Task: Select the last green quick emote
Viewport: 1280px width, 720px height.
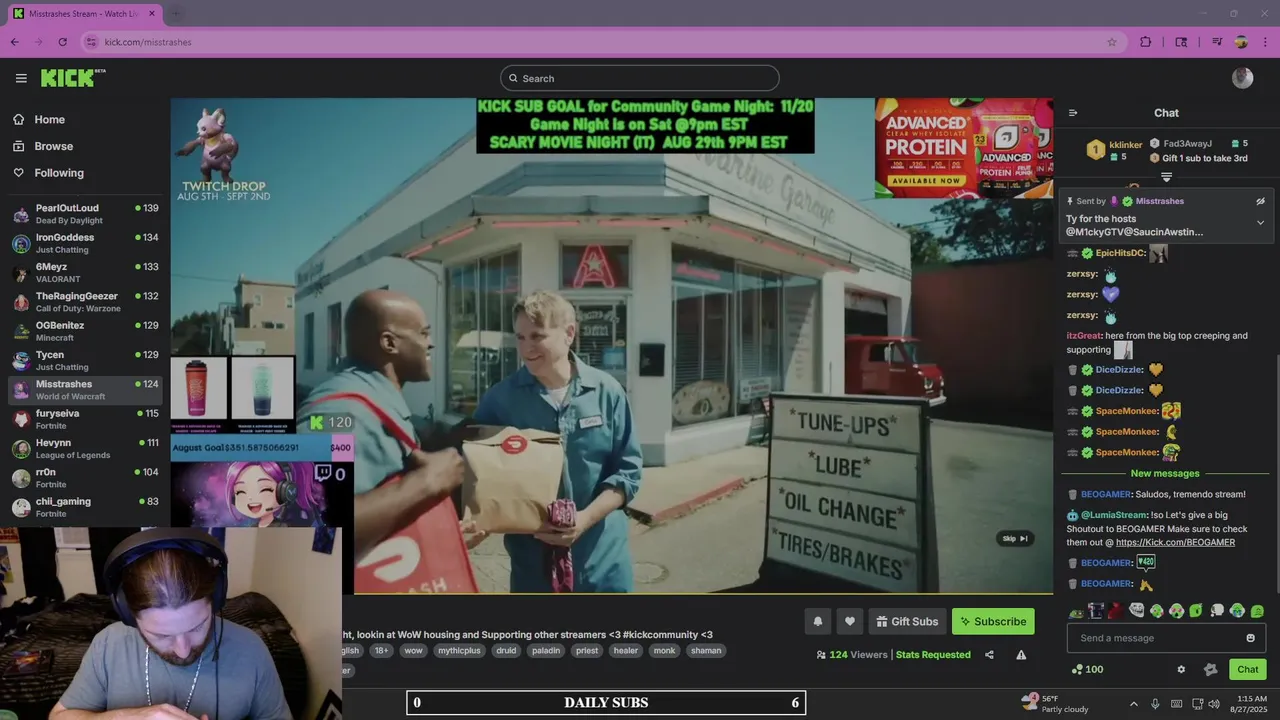Action: pos(1257,611)
